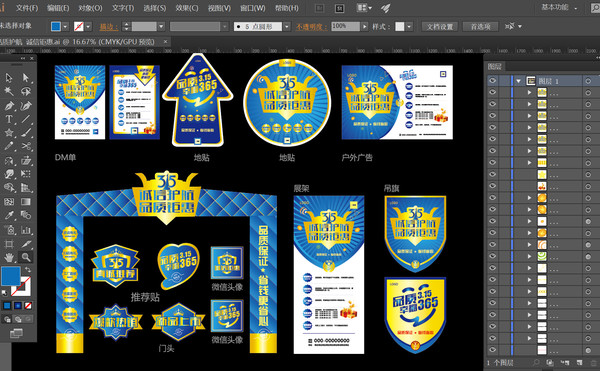Open the 文件(F) menu
Image resolution: width=600 pixels, height=371 pixels.
27,8
